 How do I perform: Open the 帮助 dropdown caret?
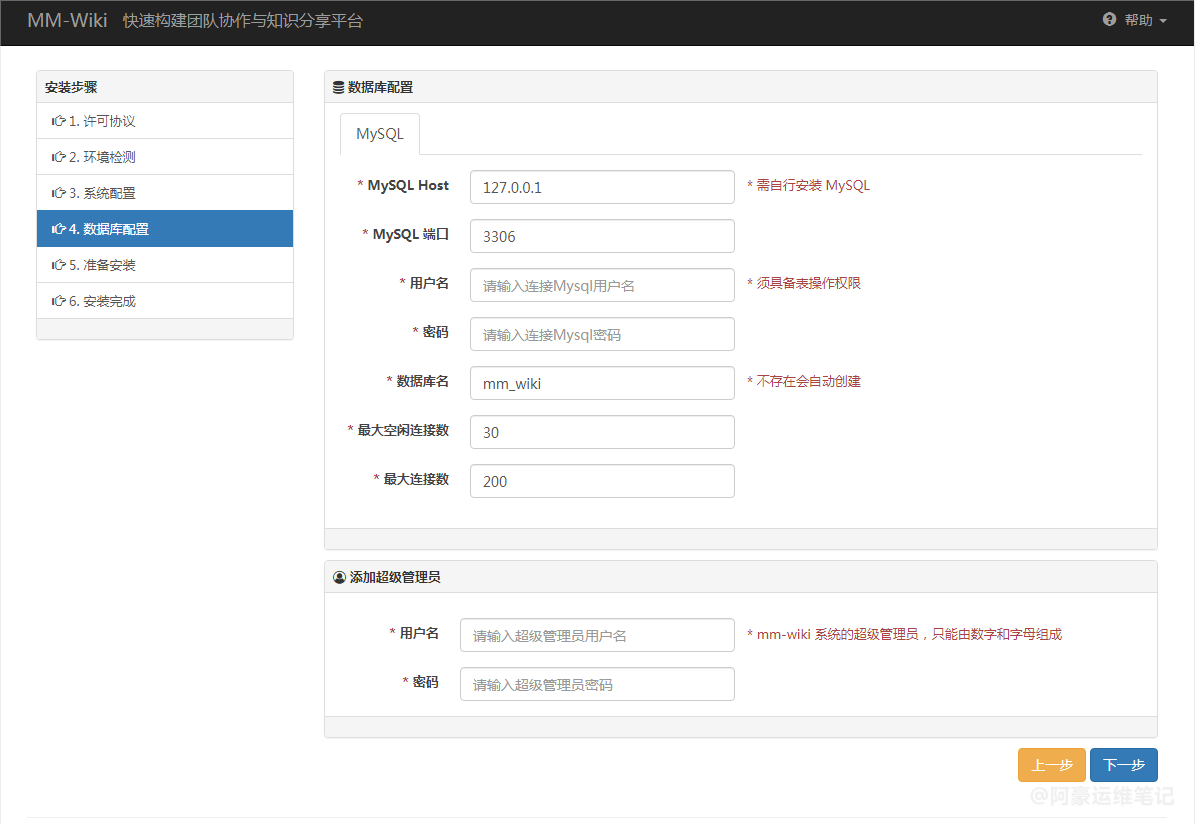tap(1163, 21)
